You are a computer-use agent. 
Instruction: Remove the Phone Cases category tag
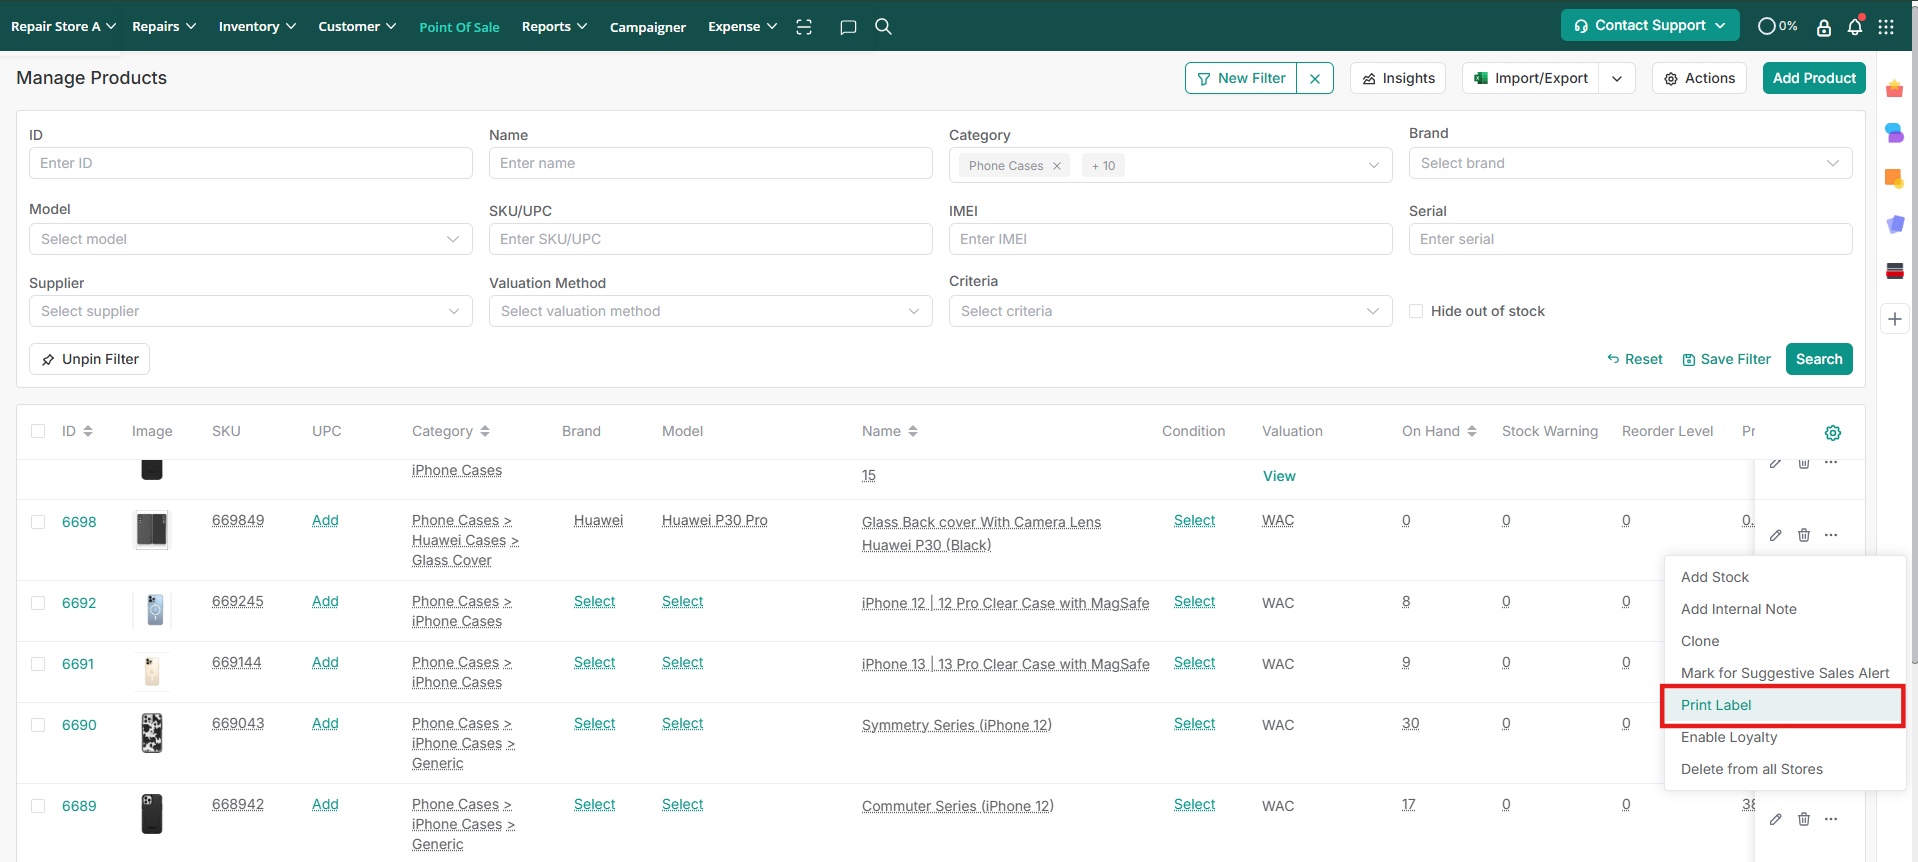tap(1056, 166)
